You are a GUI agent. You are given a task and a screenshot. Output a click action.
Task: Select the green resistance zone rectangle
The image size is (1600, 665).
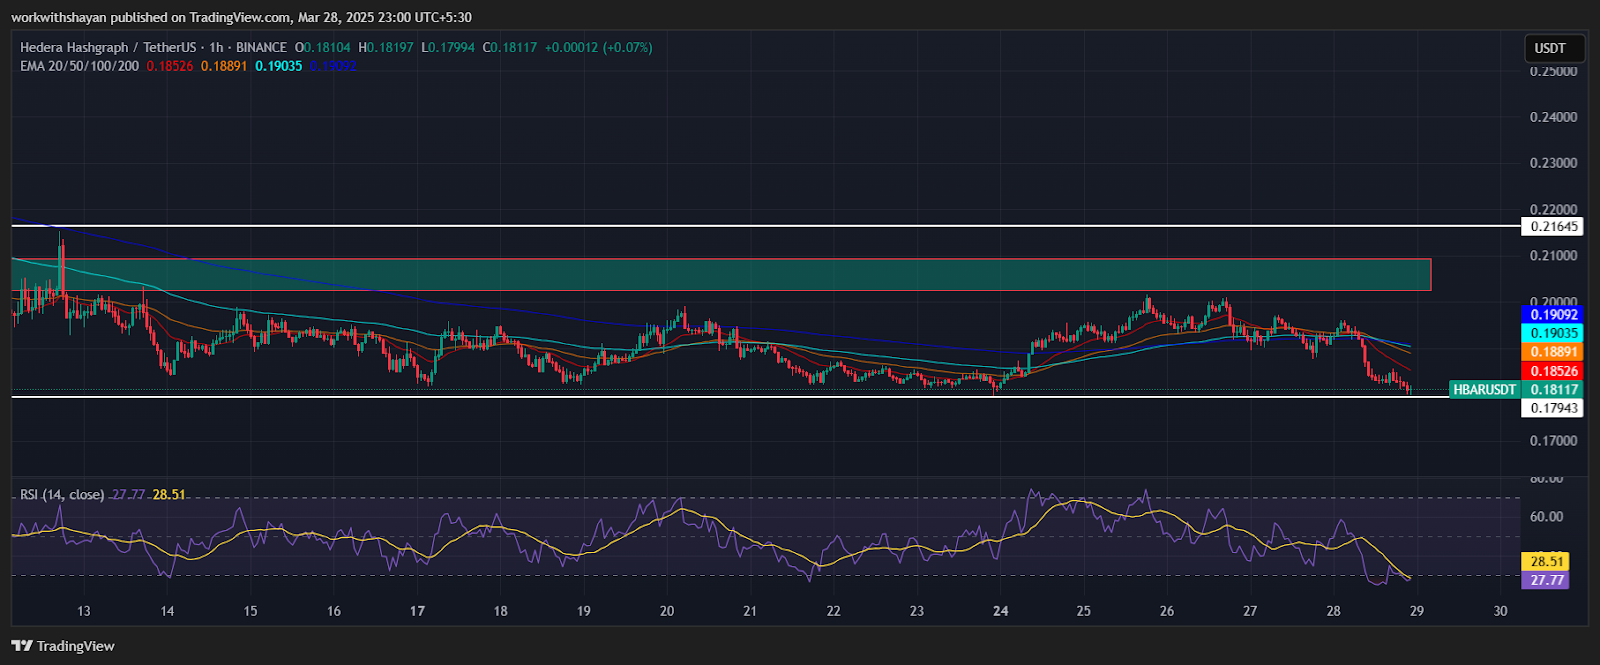[720, 275]
